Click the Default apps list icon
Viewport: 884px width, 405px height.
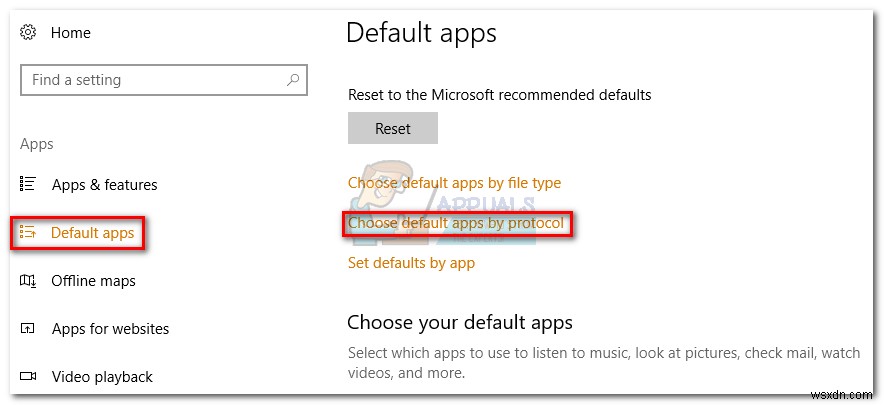[28, 232]
